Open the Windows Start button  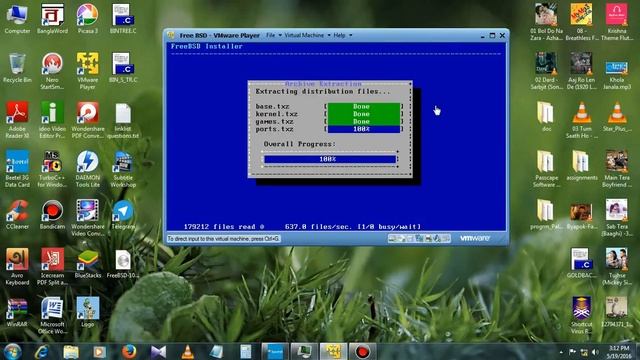point(13,352)
